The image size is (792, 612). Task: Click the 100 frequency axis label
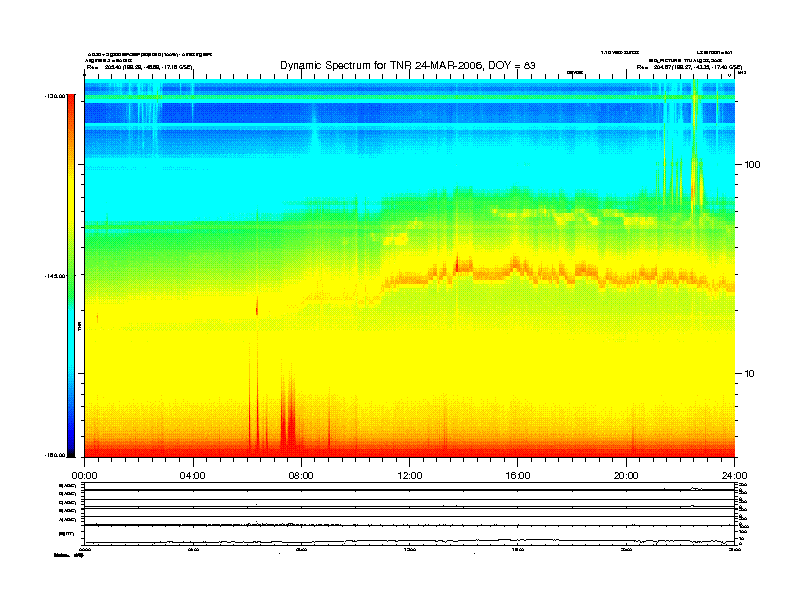(x=753, y=165)
